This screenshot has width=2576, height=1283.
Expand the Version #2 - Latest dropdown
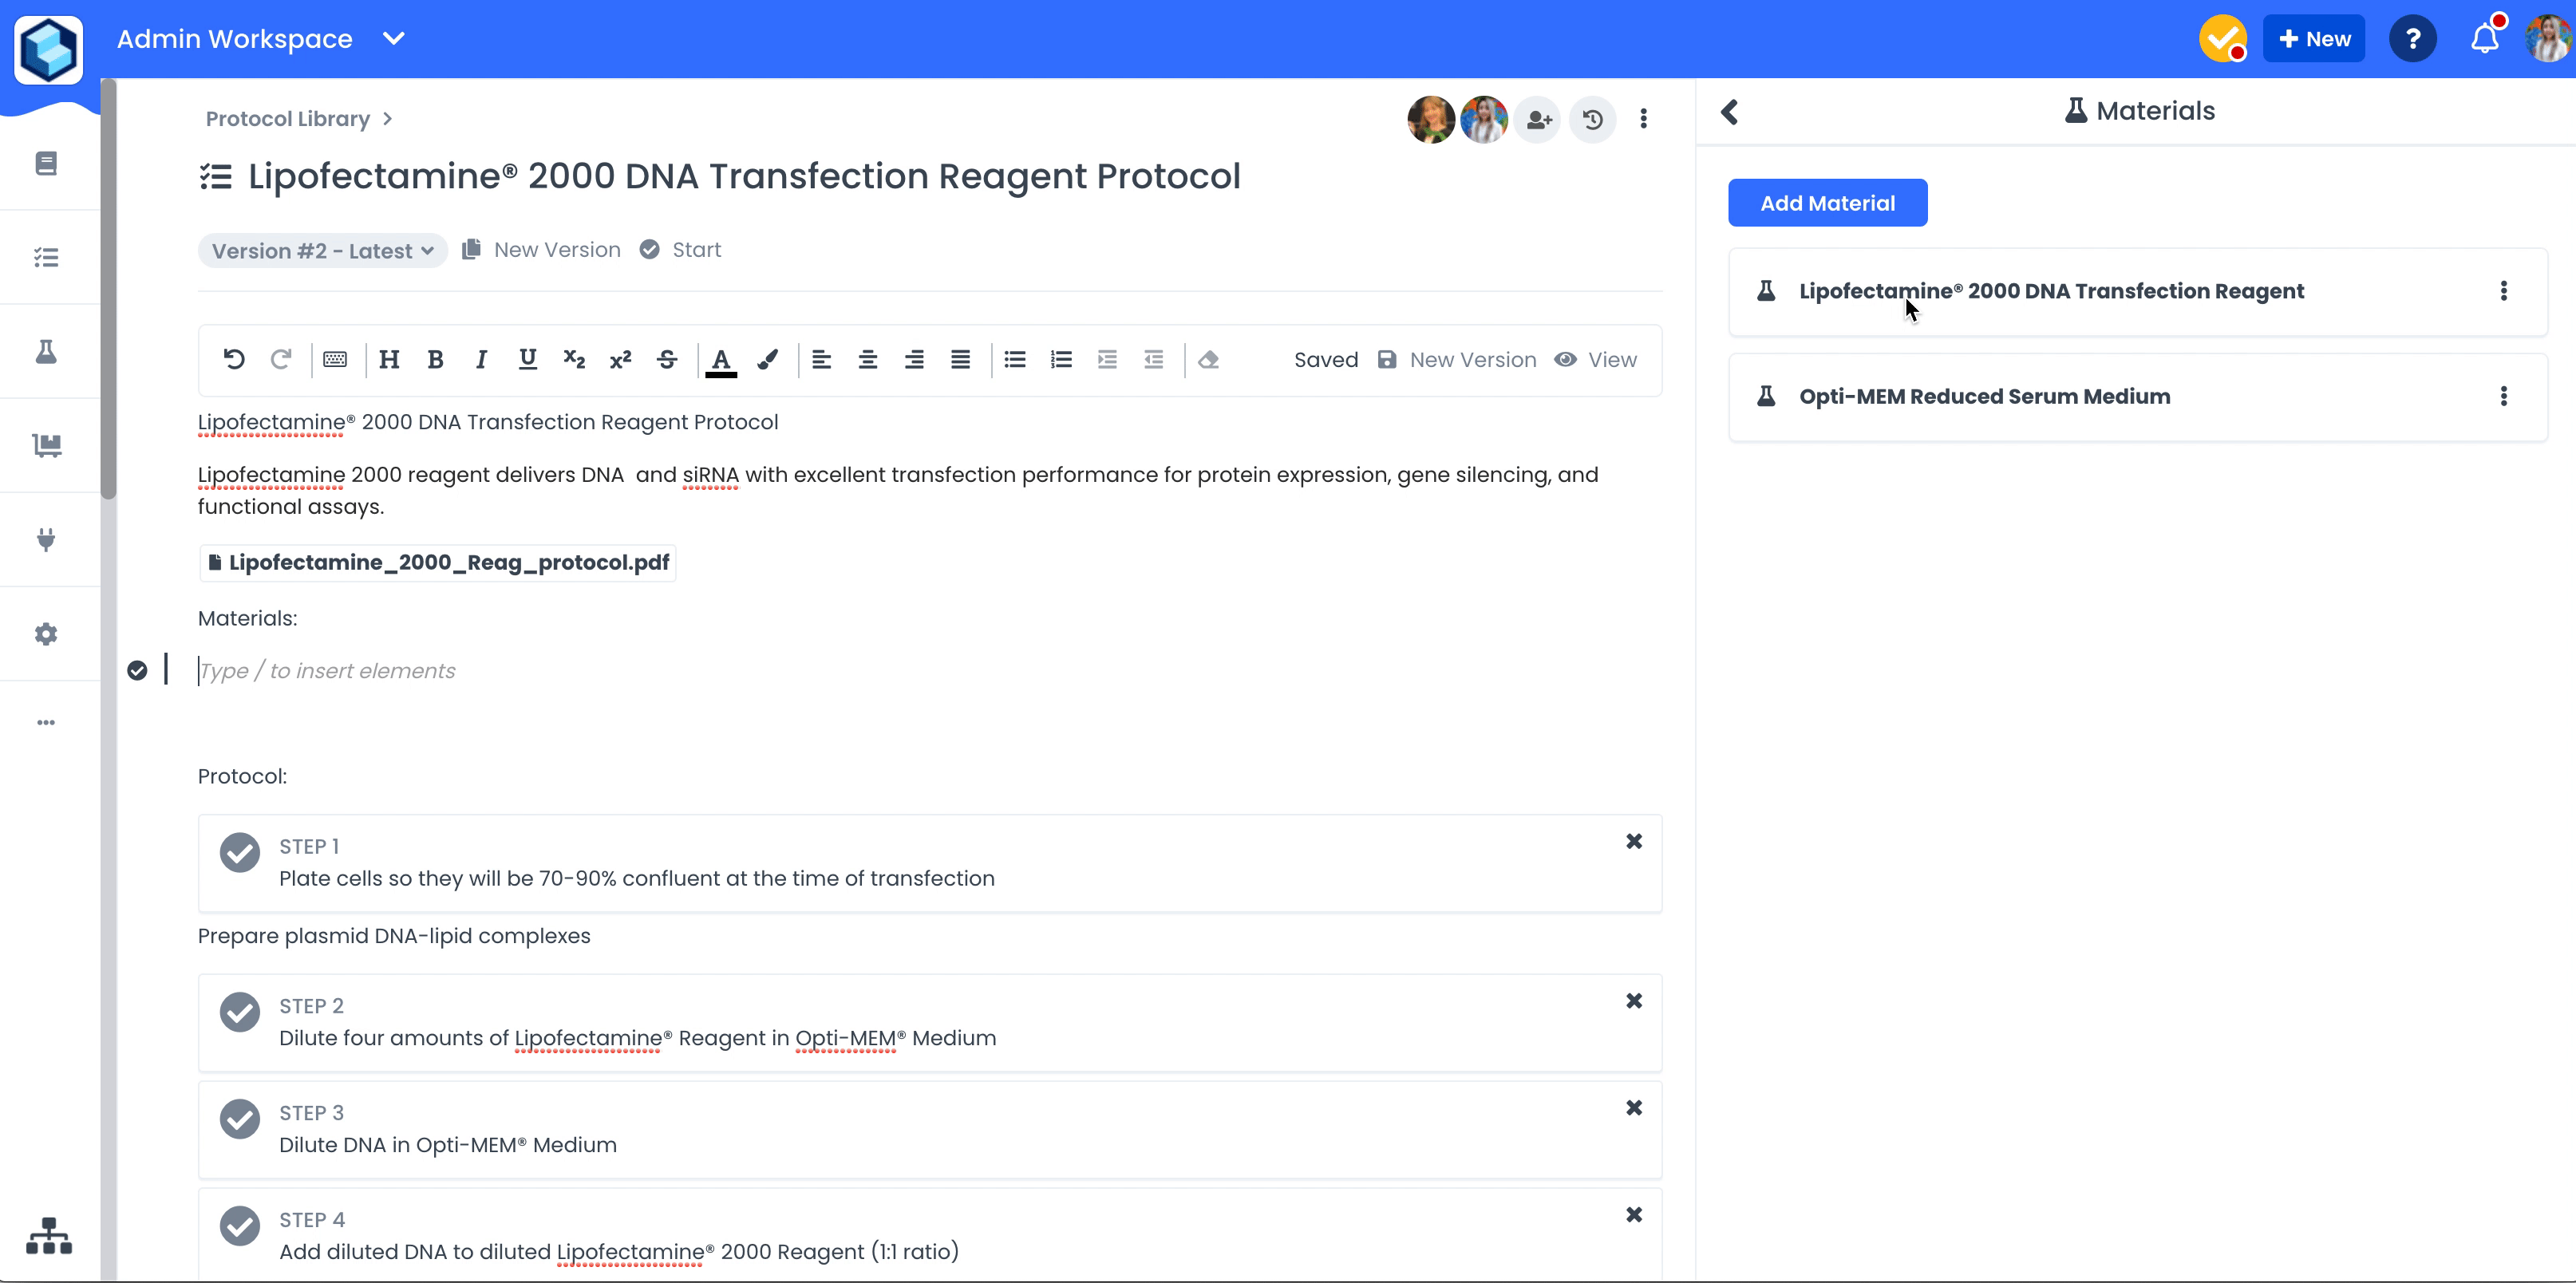tap(322, 251)
